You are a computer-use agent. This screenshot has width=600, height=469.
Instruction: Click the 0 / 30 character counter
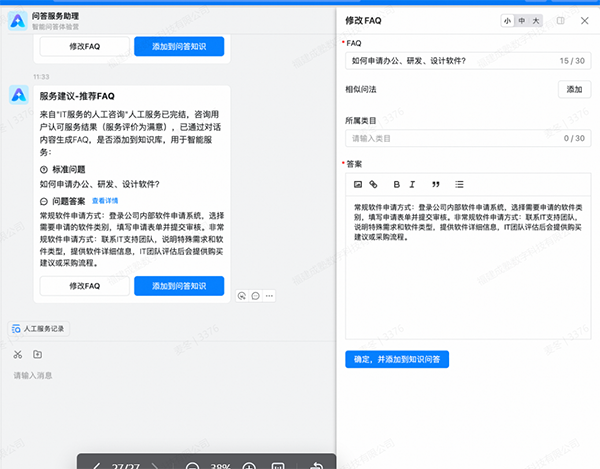click(x=574, y=138)
